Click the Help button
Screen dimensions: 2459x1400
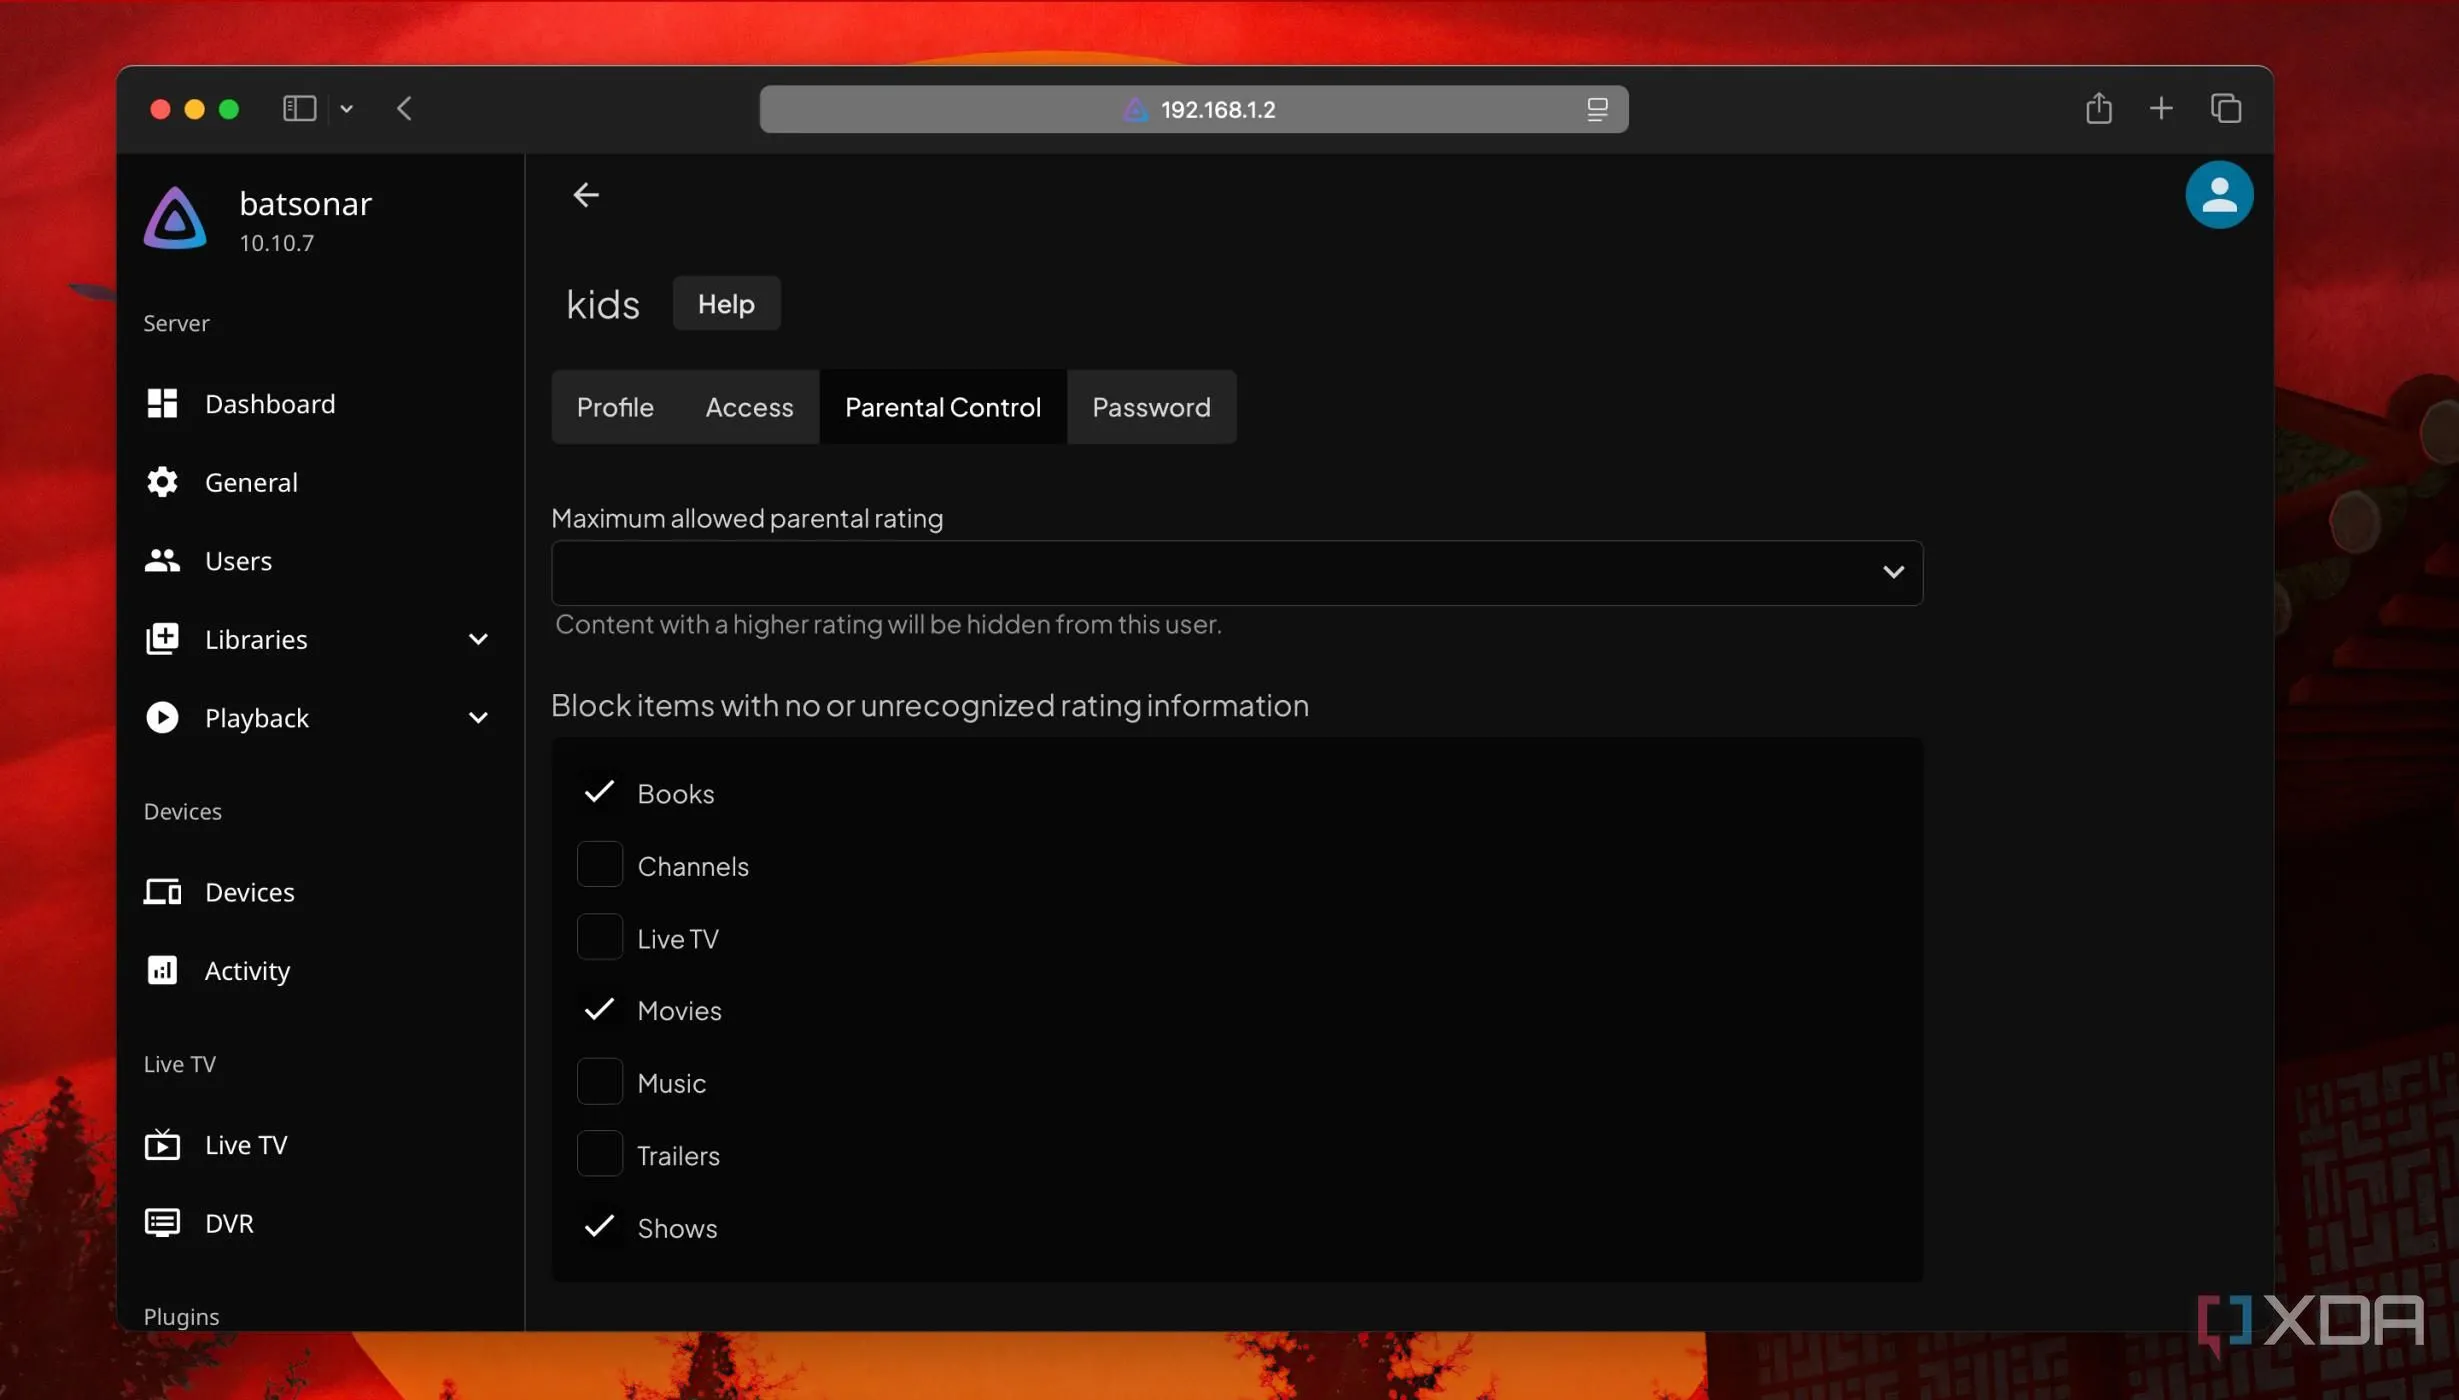tap(726, 304)
